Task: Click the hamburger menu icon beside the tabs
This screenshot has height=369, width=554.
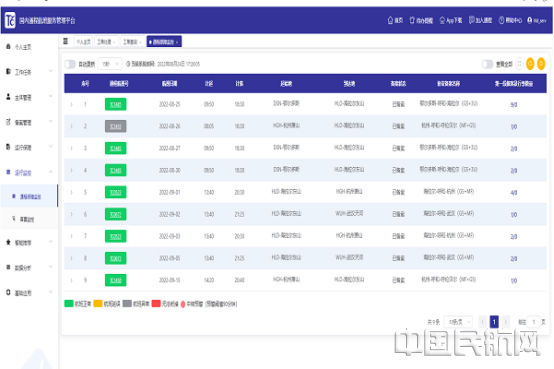Action: (x=65, y=41)
